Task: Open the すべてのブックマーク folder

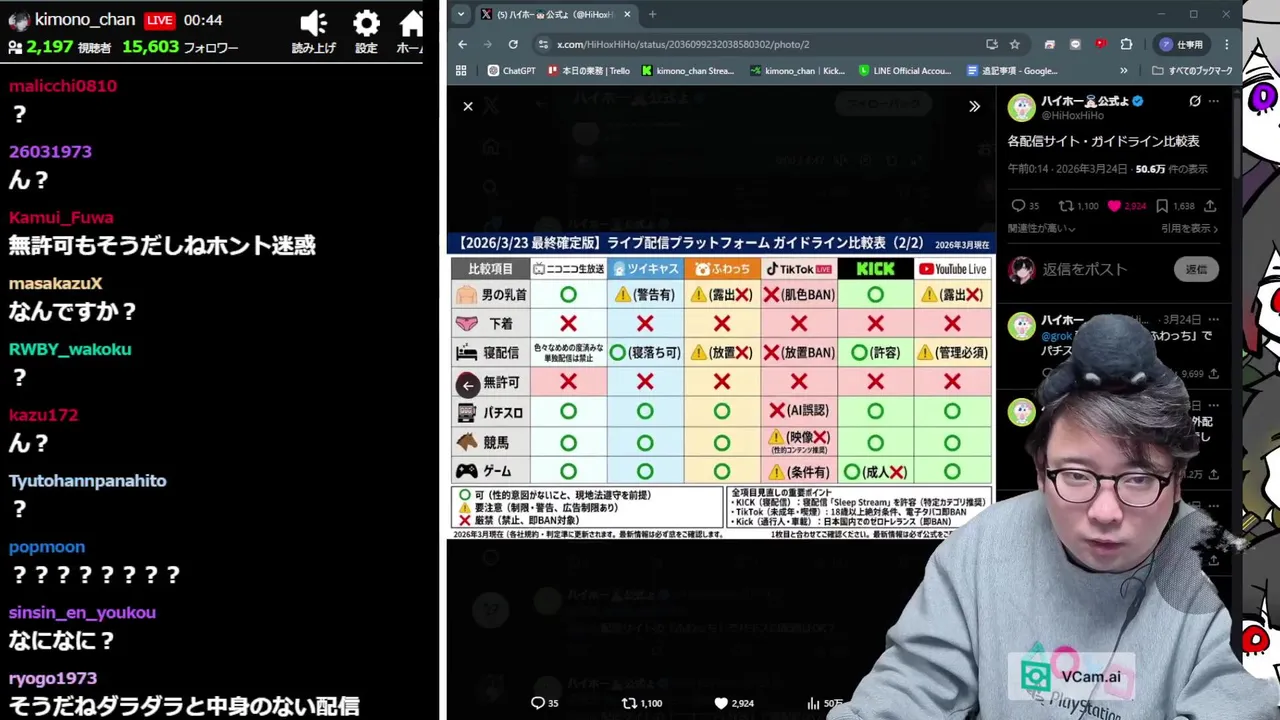Action: (1192, 71)
